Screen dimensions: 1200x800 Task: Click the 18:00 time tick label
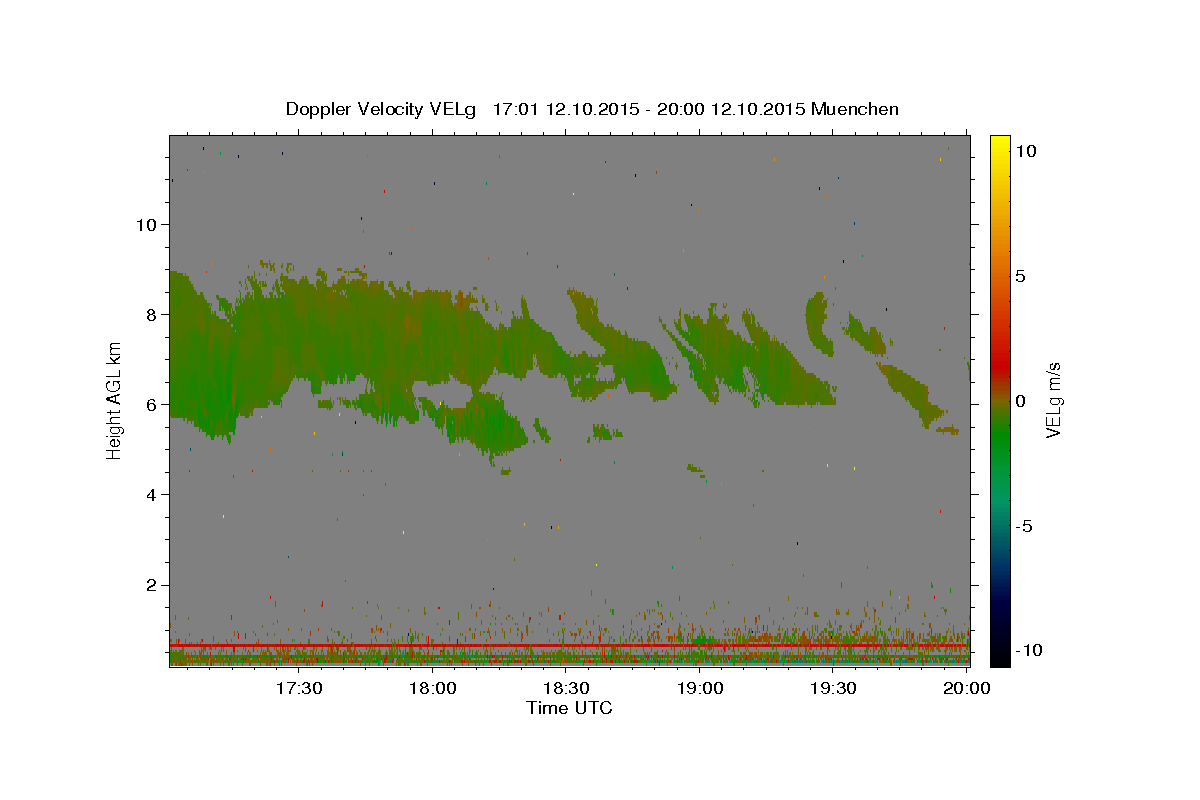click(x=433, y=688)
